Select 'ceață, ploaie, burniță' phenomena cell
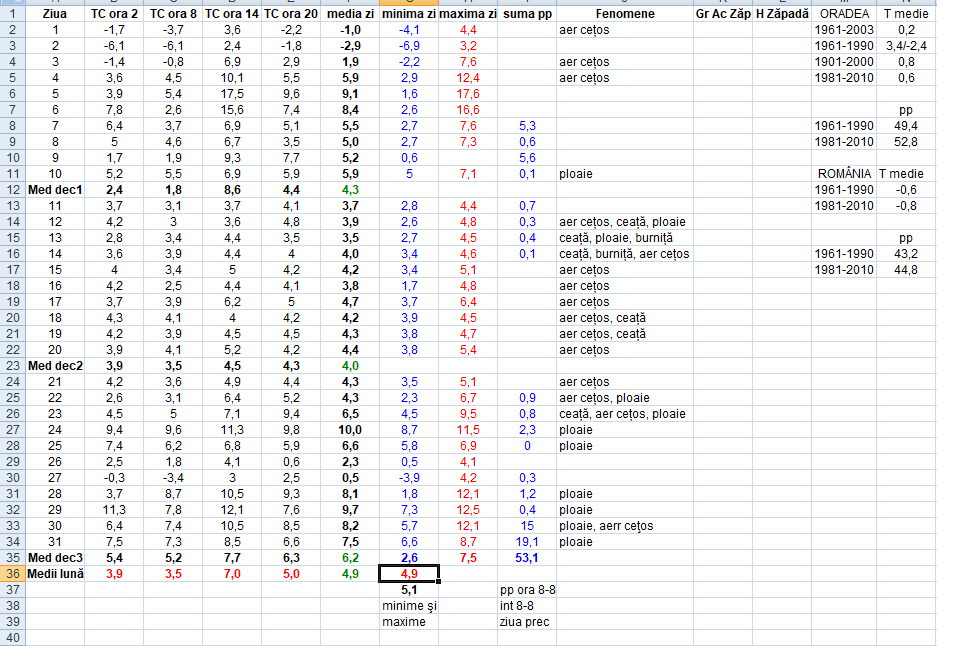 tap(625, 238)
